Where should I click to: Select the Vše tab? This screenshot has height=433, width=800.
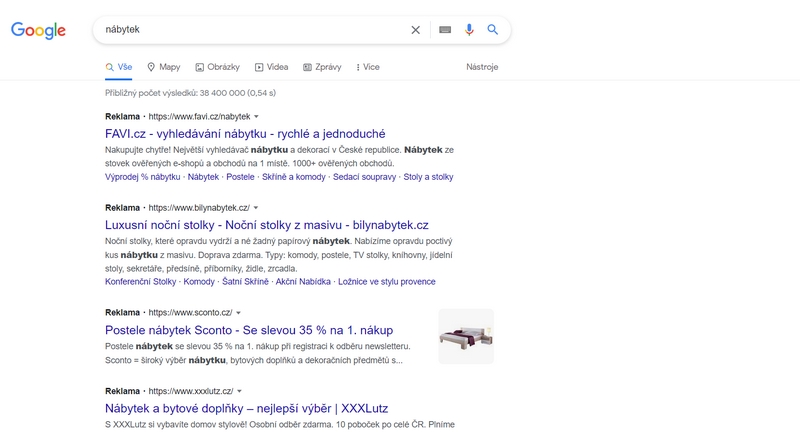point(119,67)
